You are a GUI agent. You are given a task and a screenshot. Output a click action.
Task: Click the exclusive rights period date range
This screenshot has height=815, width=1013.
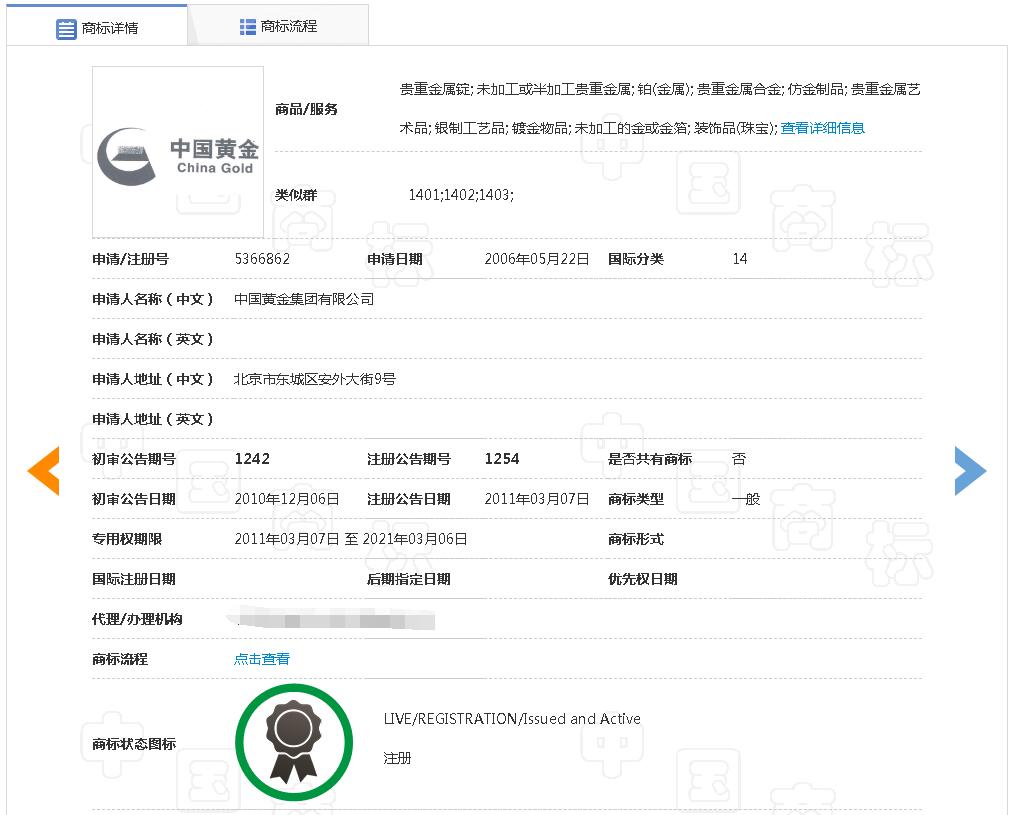coord(351,539)
